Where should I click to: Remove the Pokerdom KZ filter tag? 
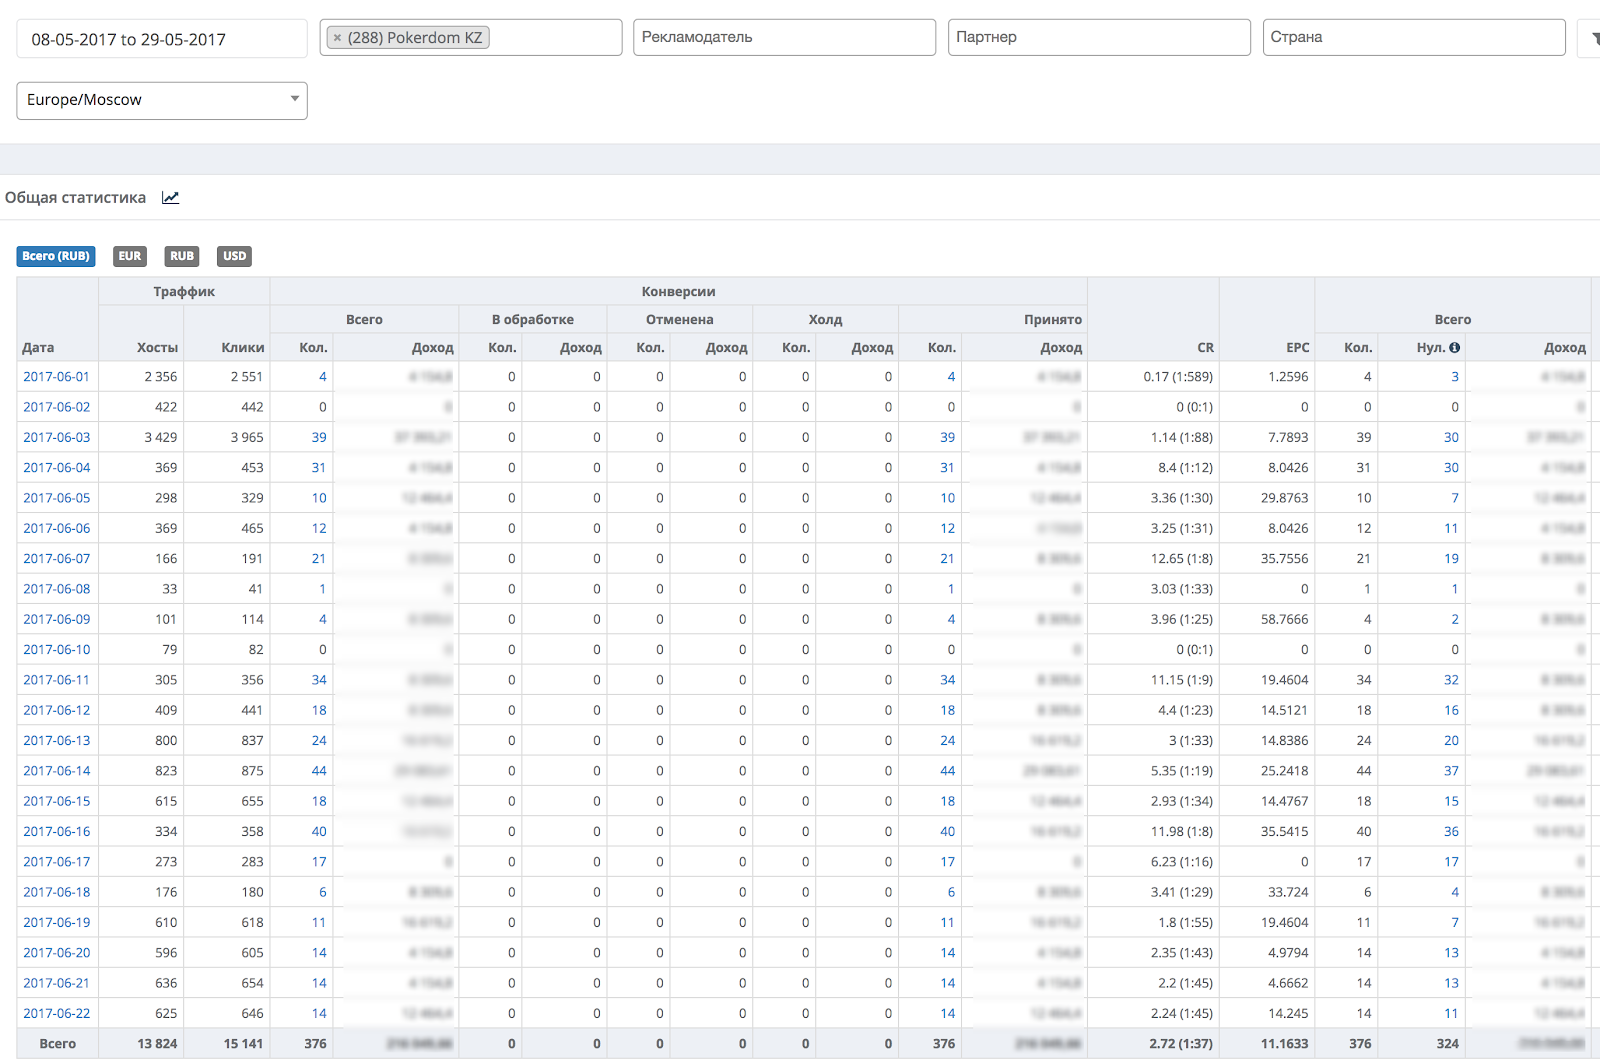337,38
